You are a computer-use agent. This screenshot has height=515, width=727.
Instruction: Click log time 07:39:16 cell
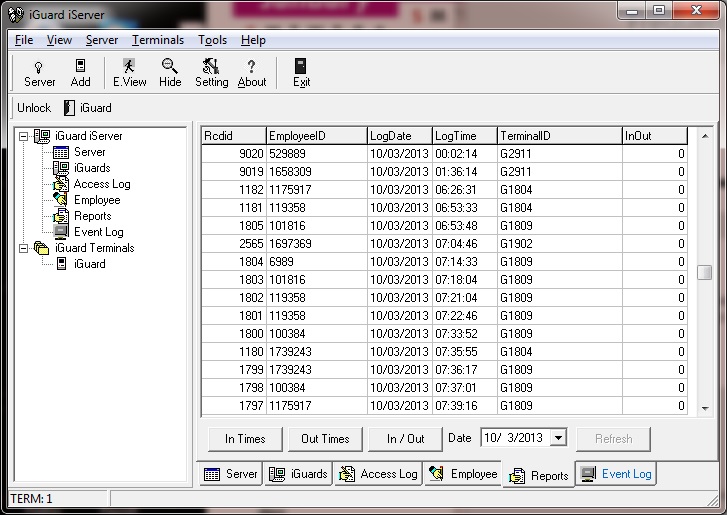(465, 406)
